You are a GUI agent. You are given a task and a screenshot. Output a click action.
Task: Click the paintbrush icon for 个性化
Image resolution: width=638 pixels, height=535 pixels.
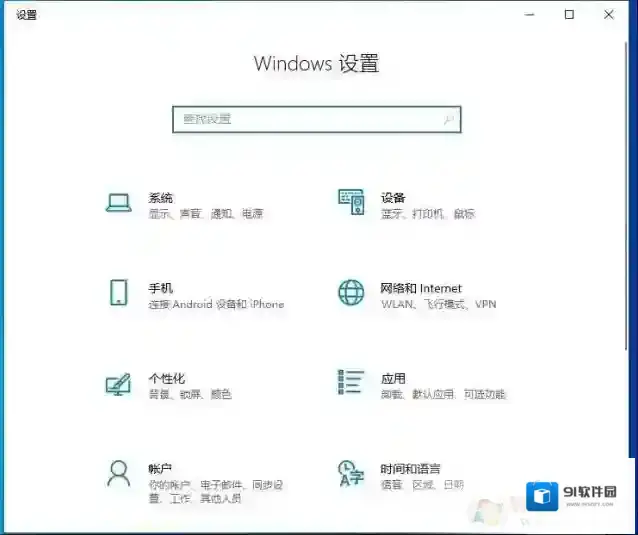pyautogui.click(x=119, y=384)
